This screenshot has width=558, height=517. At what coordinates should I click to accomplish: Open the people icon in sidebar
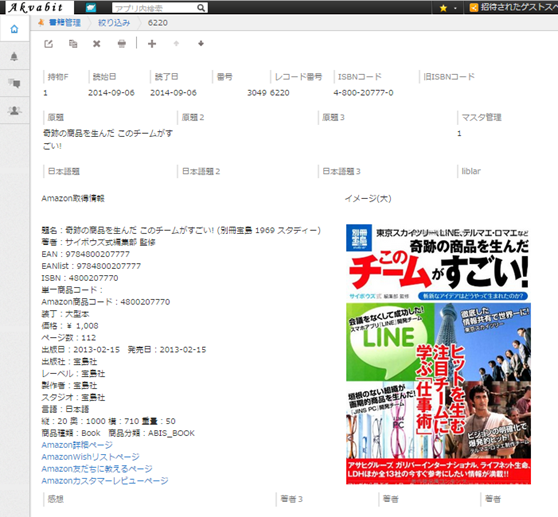tap(14, 111)
